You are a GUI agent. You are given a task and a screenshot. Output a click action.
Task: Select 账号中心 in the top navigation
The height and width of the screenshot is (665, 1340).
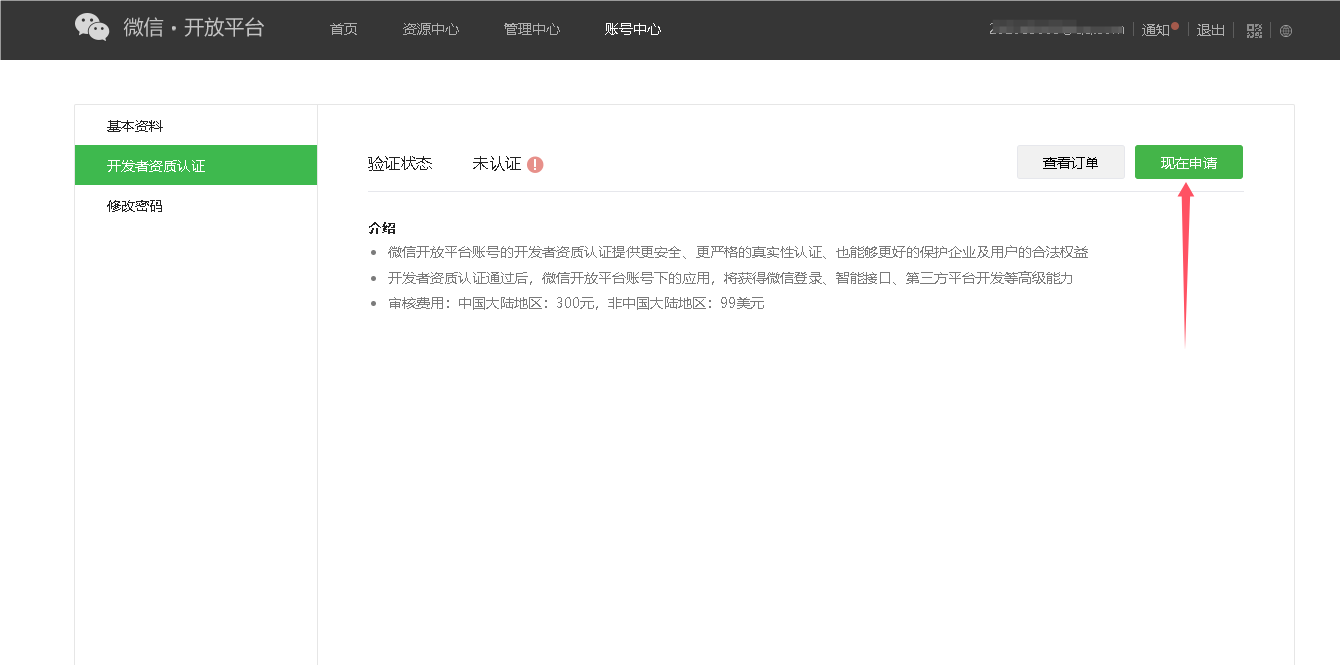[633, 29]
